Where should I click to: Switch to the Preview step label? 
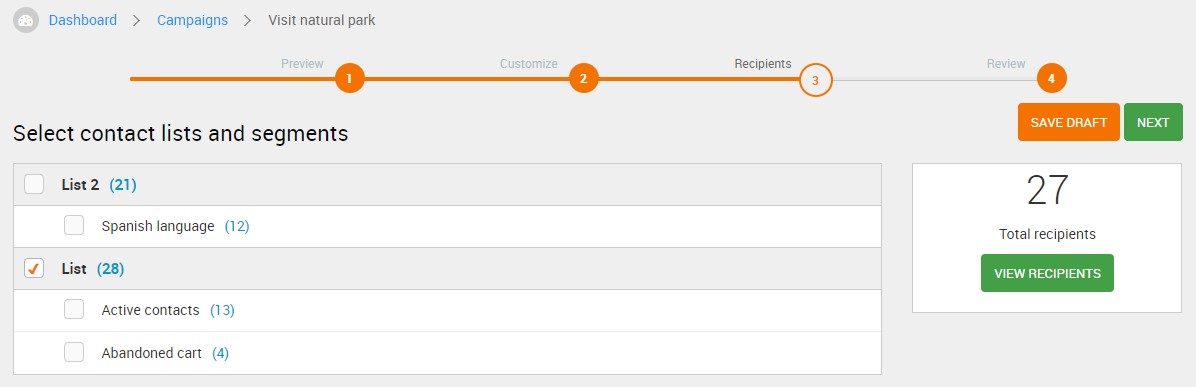point(302,64)
